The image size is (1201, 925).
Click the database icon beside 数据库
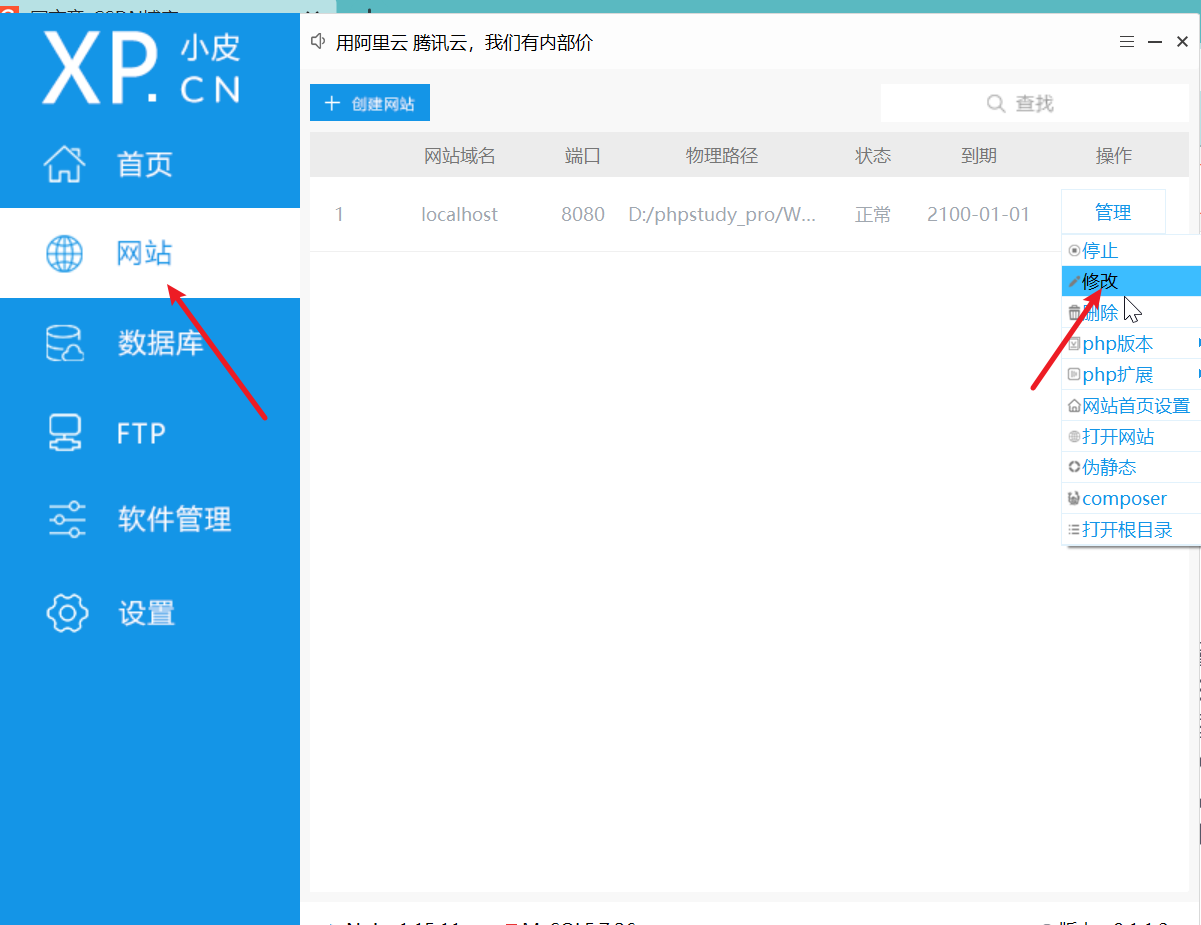[65, 343]
